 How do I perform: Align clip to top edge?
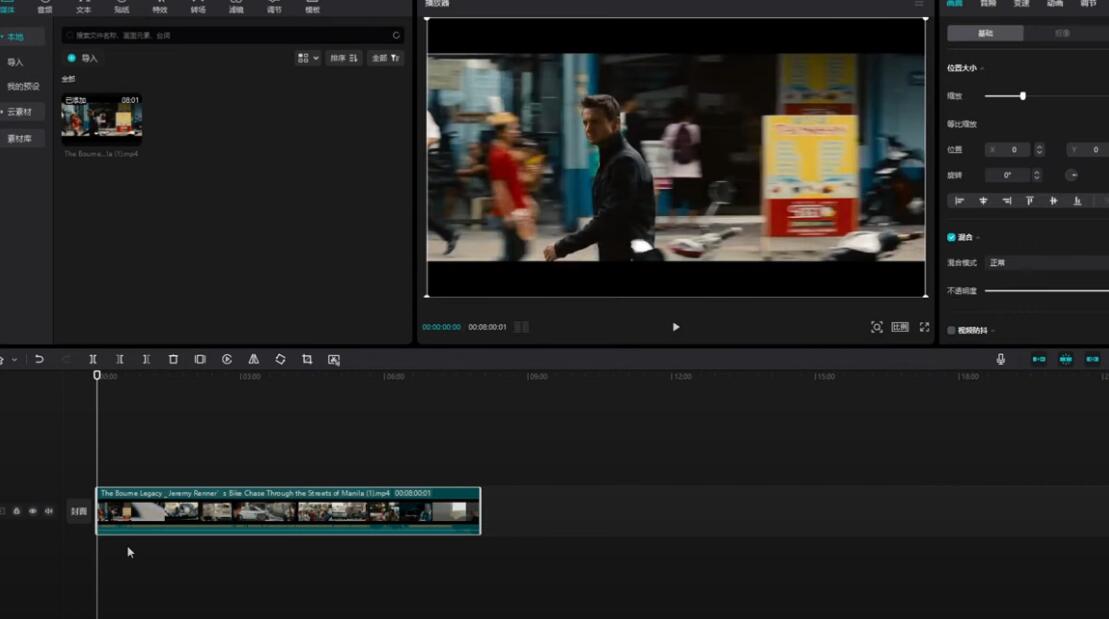1030,201
